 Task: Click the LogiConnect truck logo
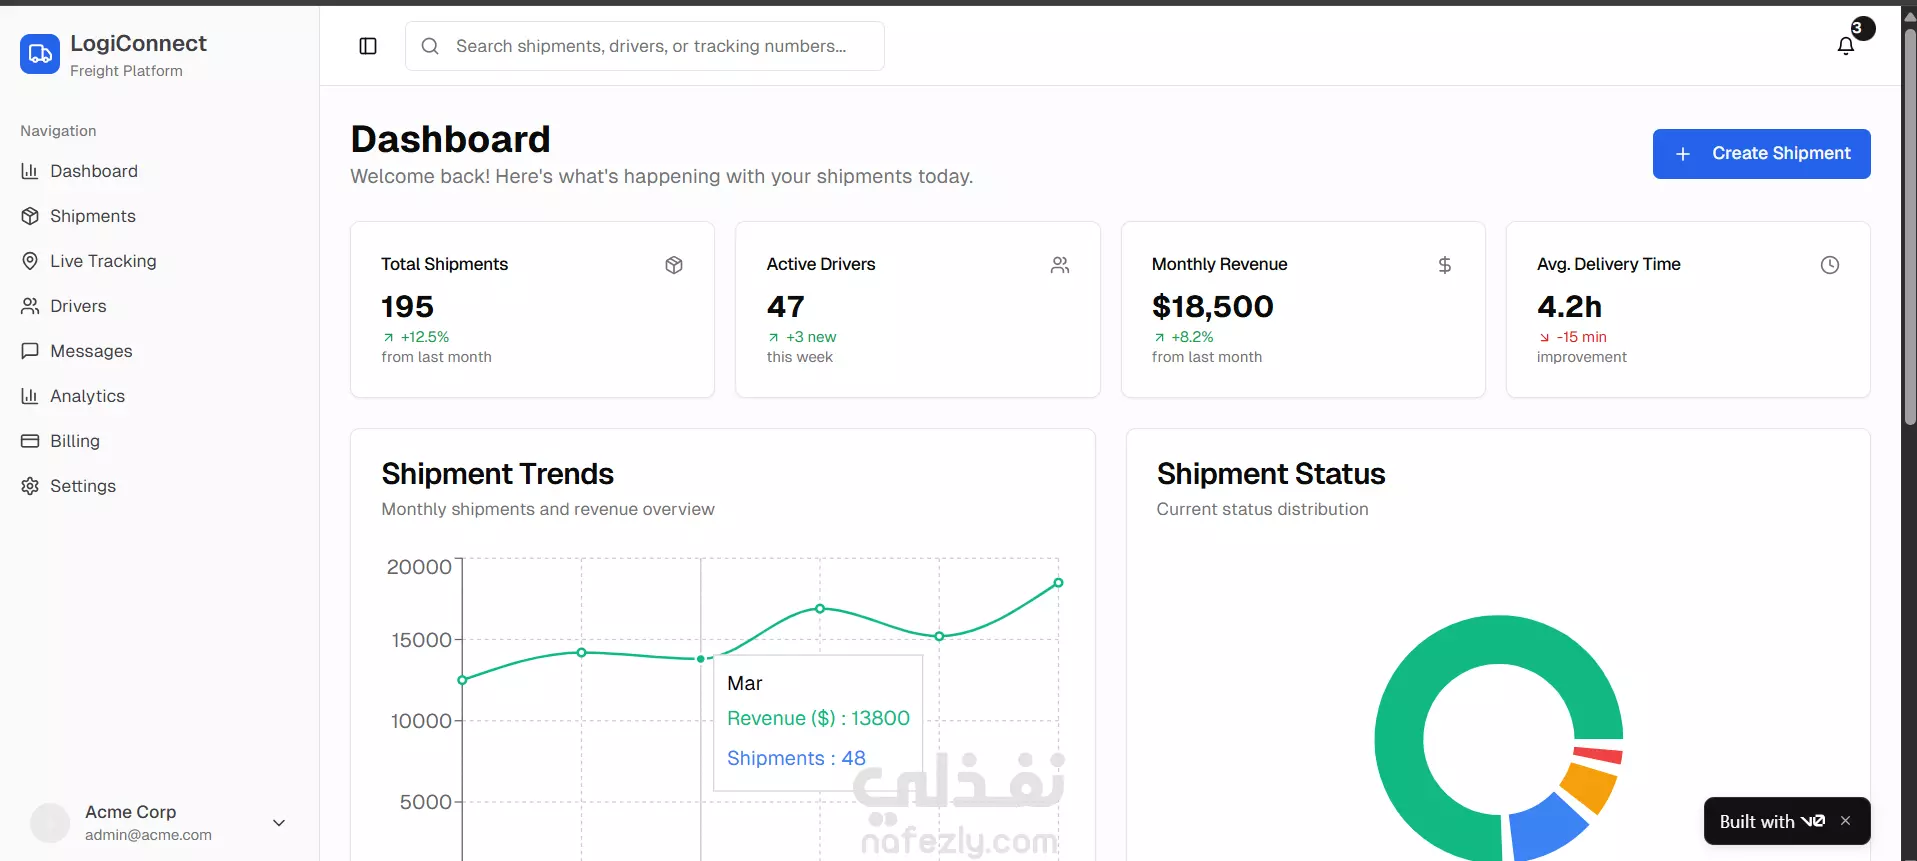click(40, 54)
